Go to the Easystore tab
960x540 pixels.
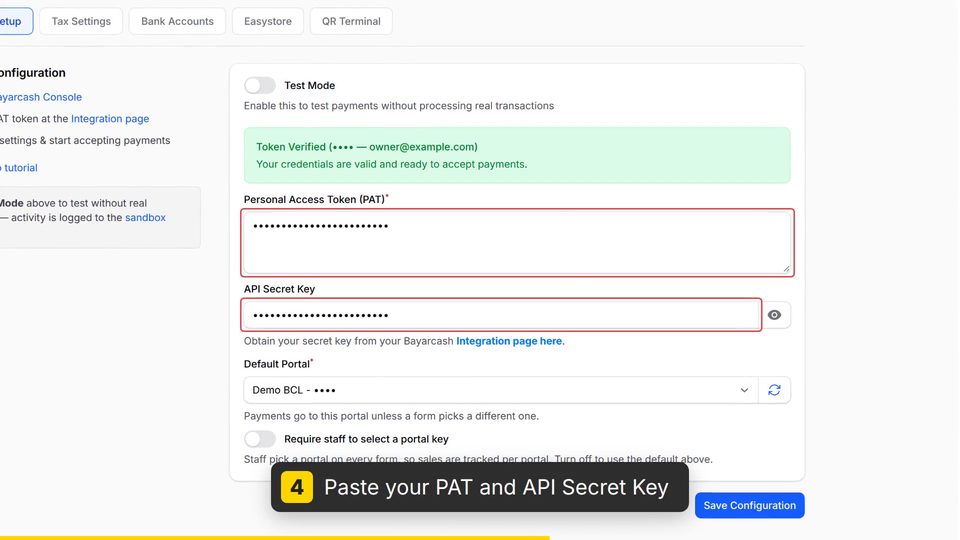[x=268, y=21]
